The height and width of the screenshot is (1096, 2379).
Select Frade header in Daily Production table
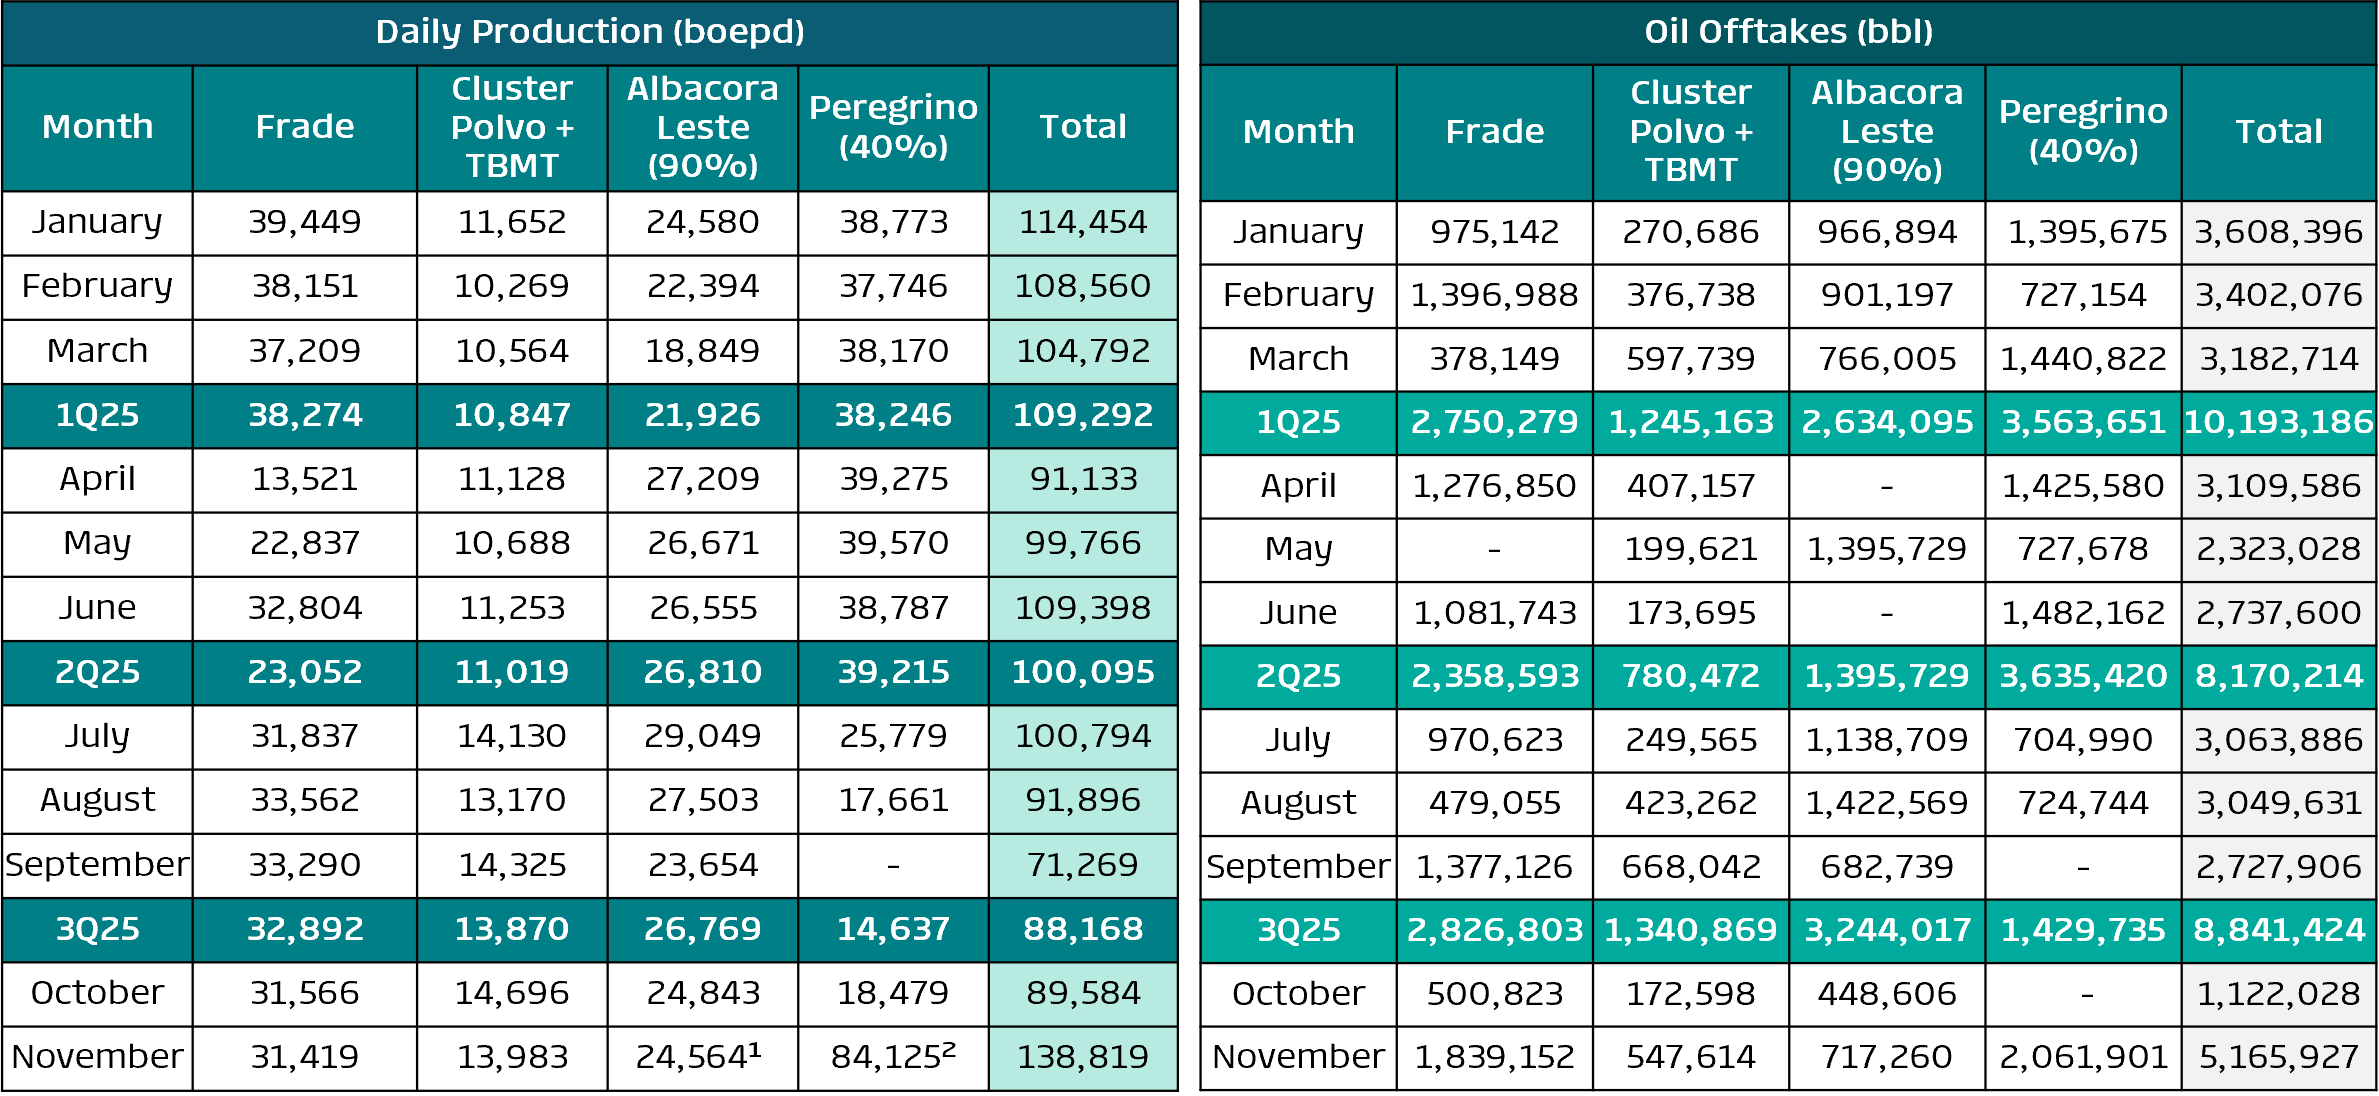(x=304, y=127)
